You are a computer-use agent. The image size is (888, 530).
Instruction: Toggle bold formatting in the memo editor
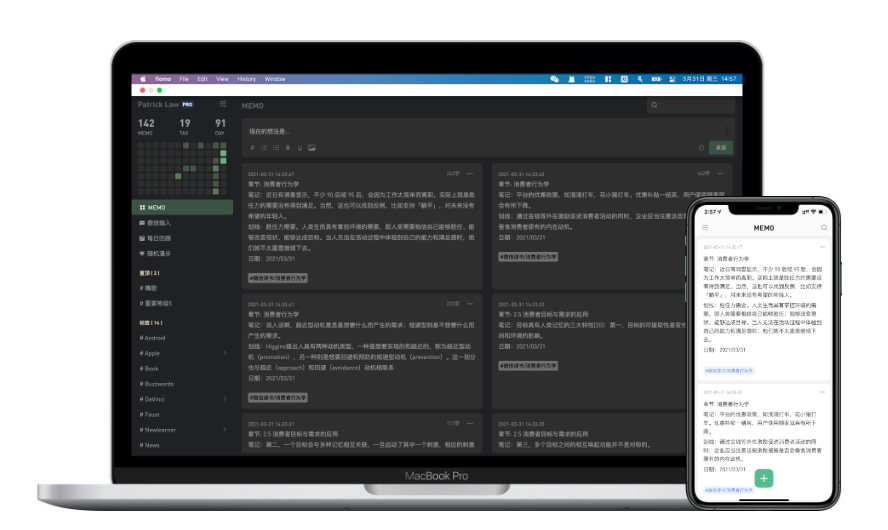[x=288, y=148]
